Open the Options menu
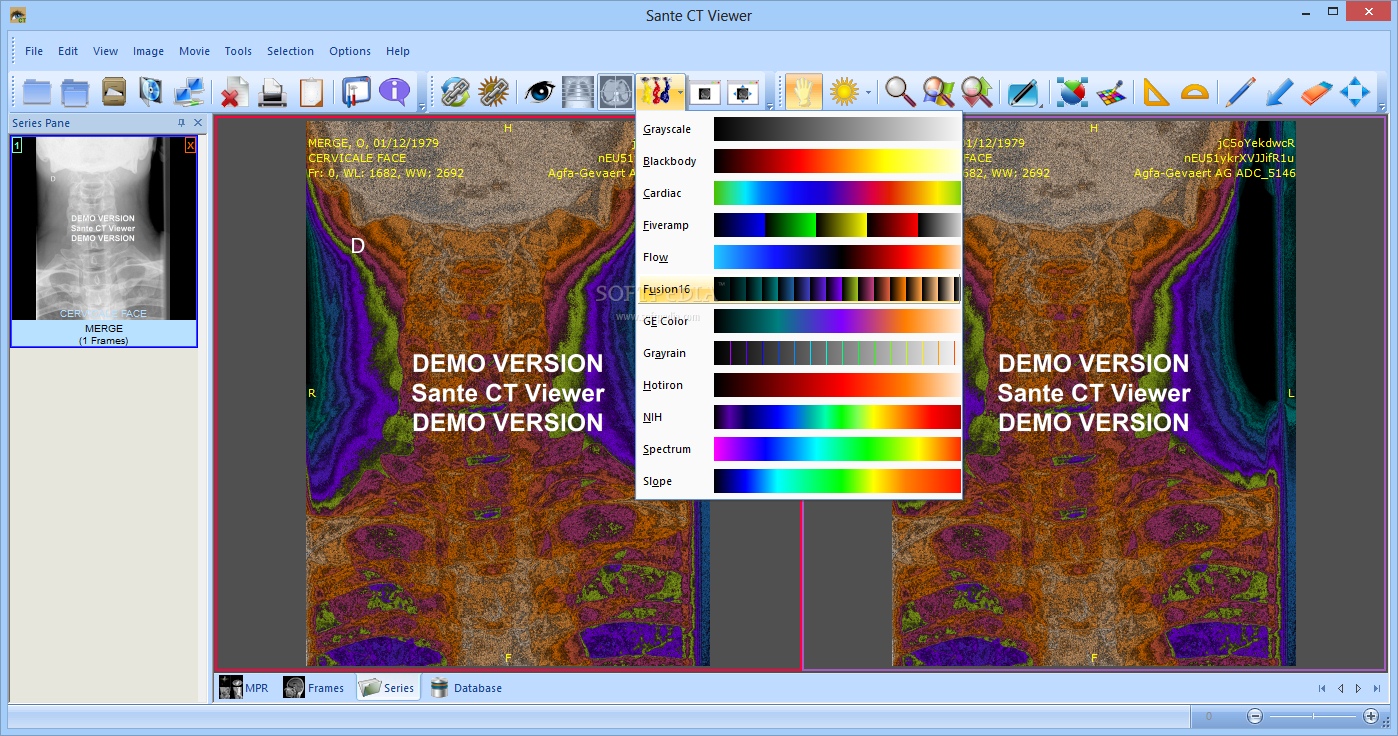The image size is (1398, 736). (x=350, y=51)
